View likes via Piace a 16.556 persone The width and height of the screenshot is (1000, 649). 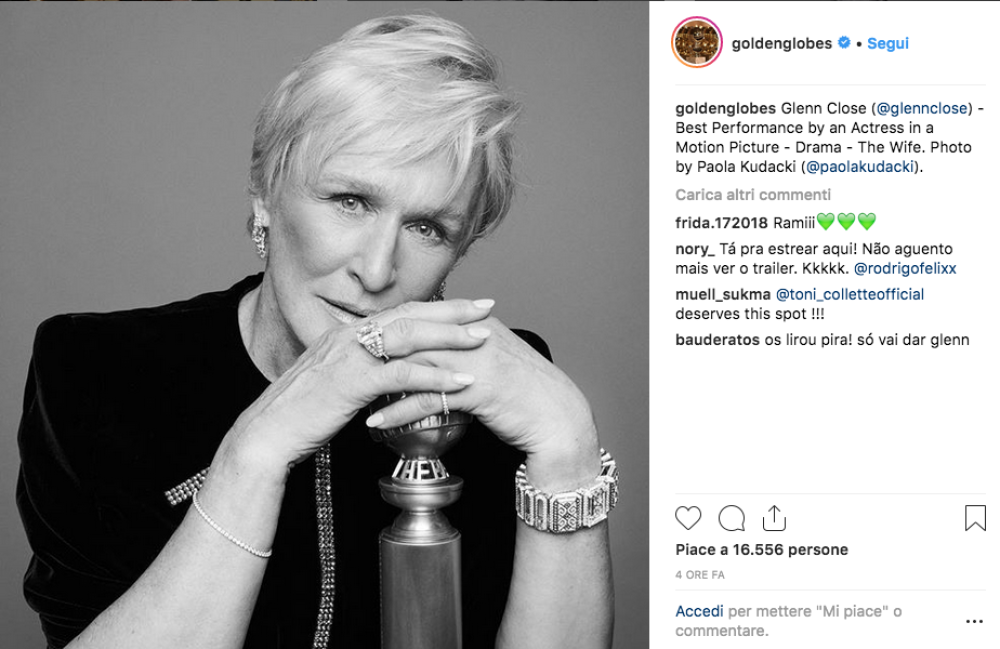[761, 550]
